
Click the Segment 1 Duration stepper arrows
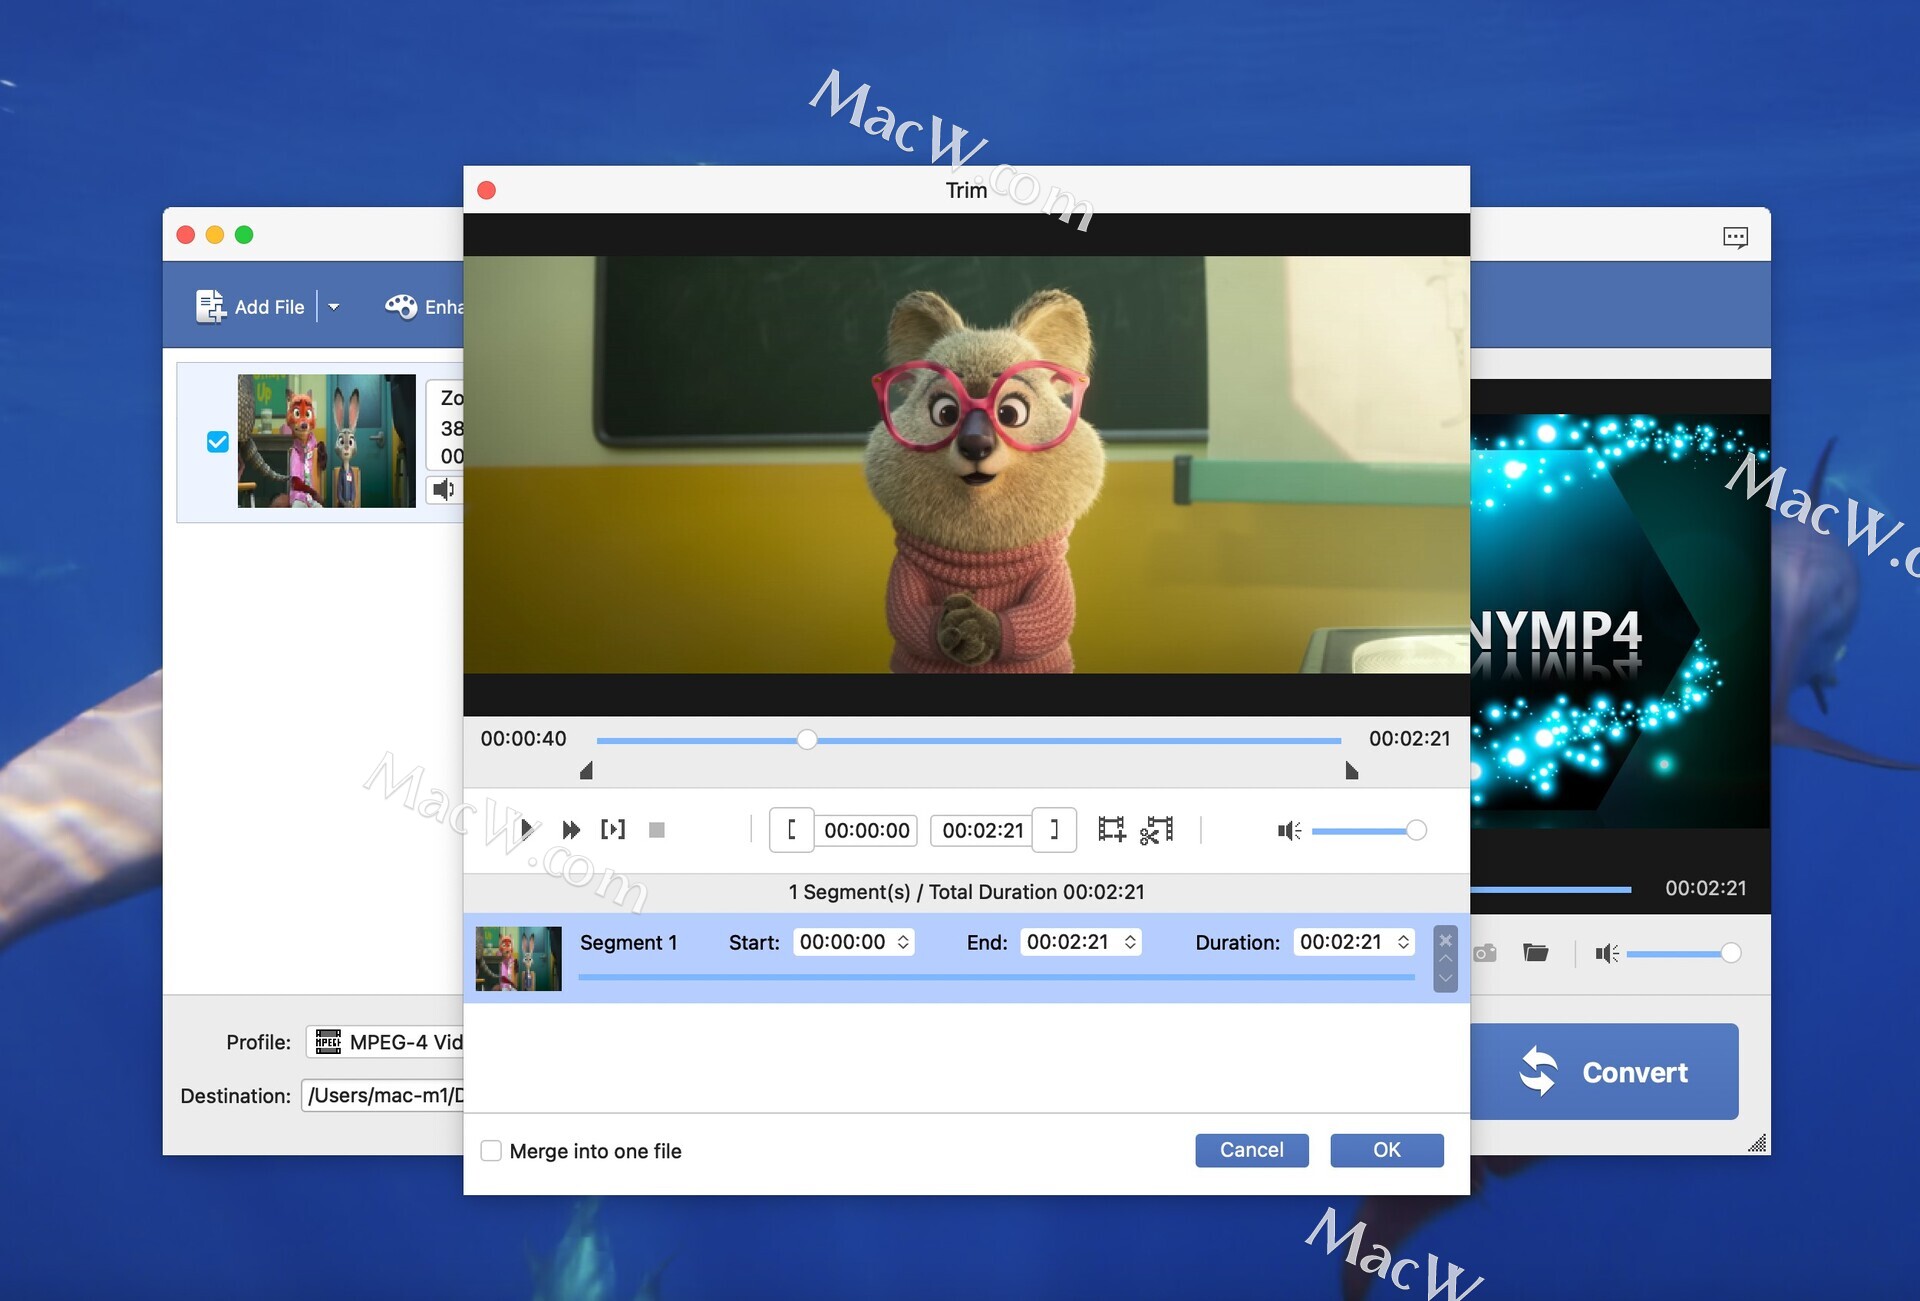tap(1403, 942)
